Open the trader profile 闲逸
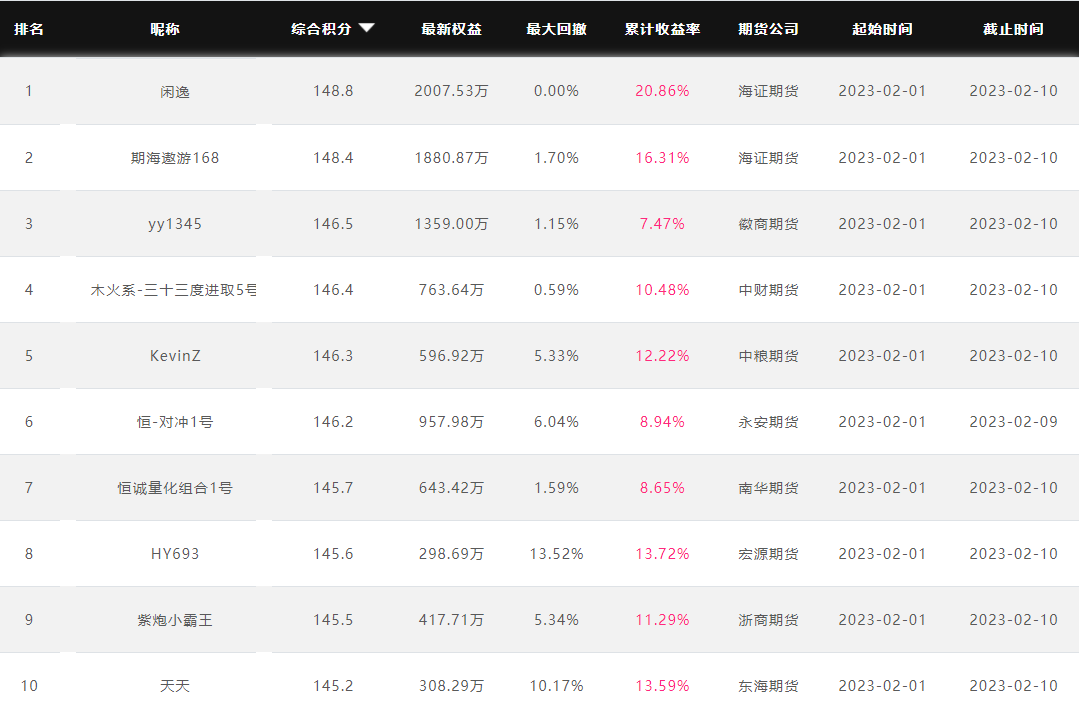The image size is (1079, 718). point(175,91)
